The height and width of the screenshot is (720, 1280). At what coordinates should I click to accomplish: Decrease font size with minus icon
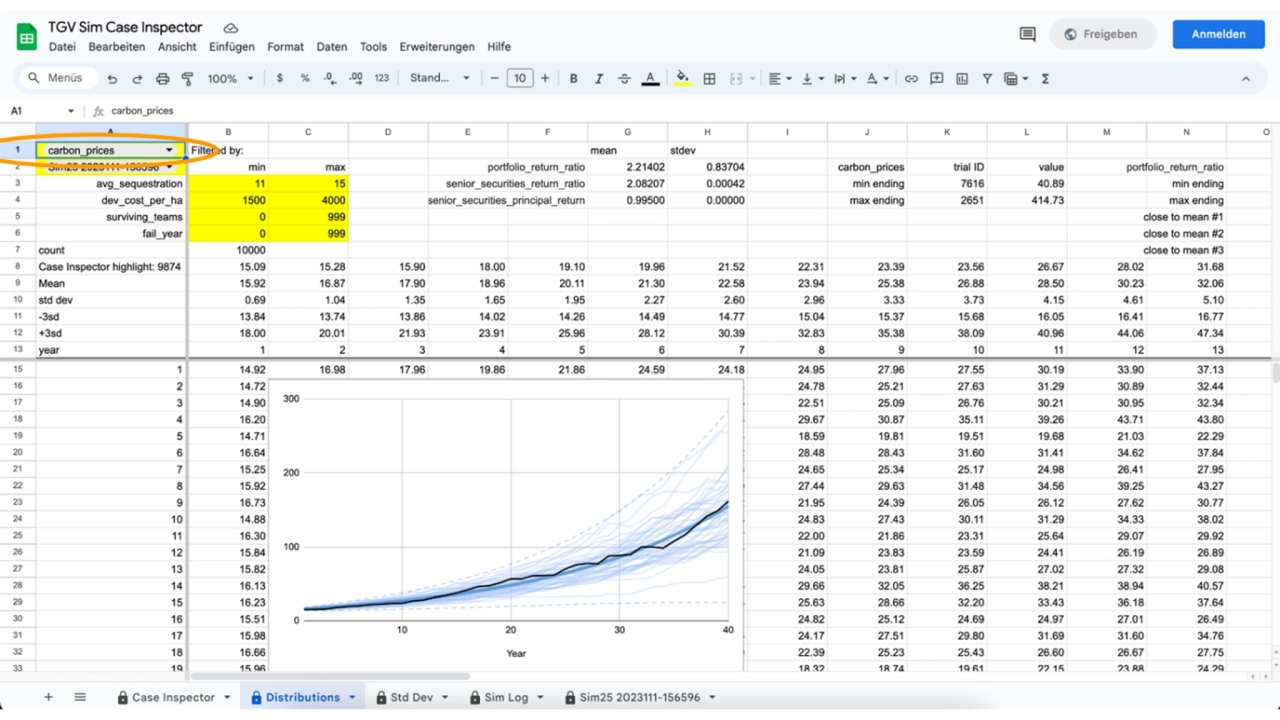[494, 78]
